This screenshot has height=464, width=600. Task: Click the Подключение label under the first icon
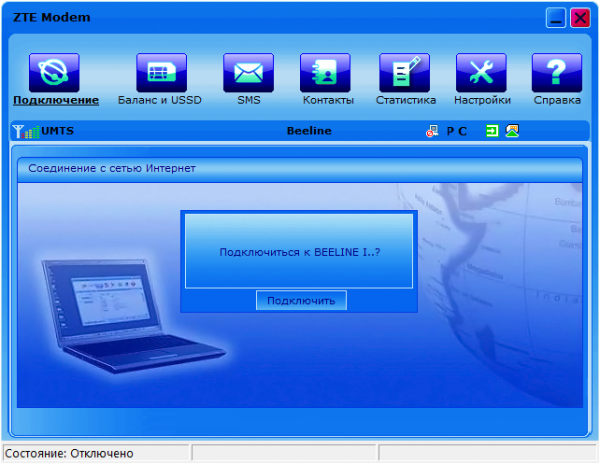pos(56,100)
